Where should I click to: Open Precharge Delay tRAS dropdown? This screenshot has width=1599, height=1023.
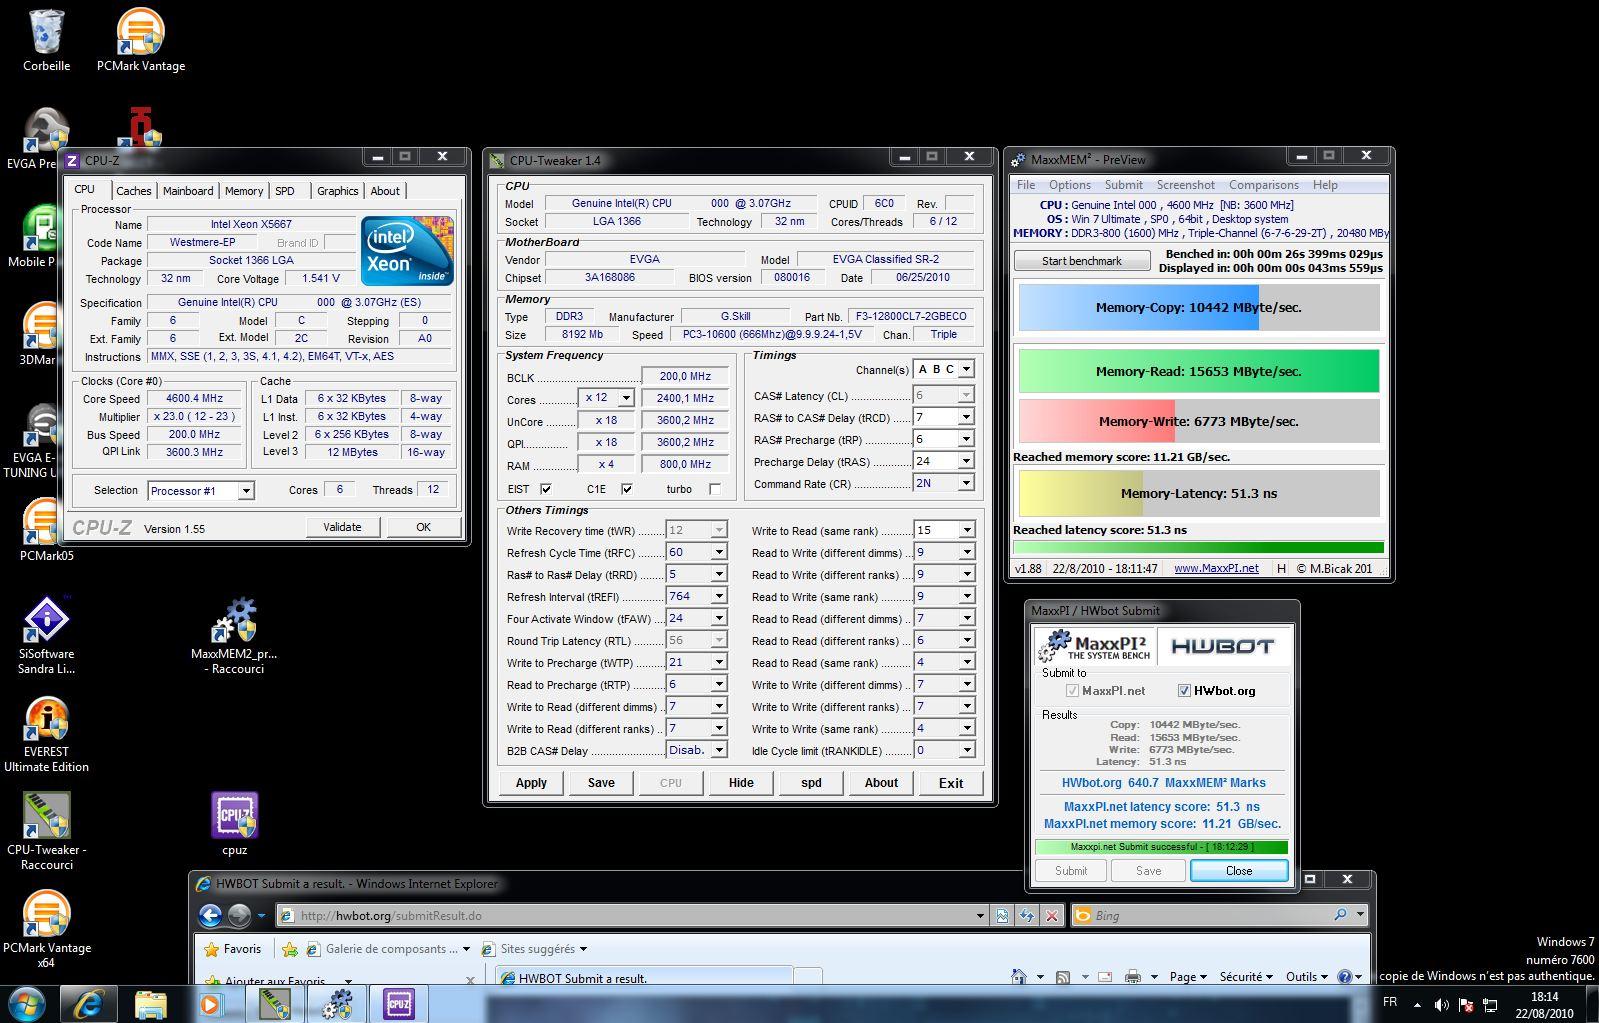click(966, 461)
